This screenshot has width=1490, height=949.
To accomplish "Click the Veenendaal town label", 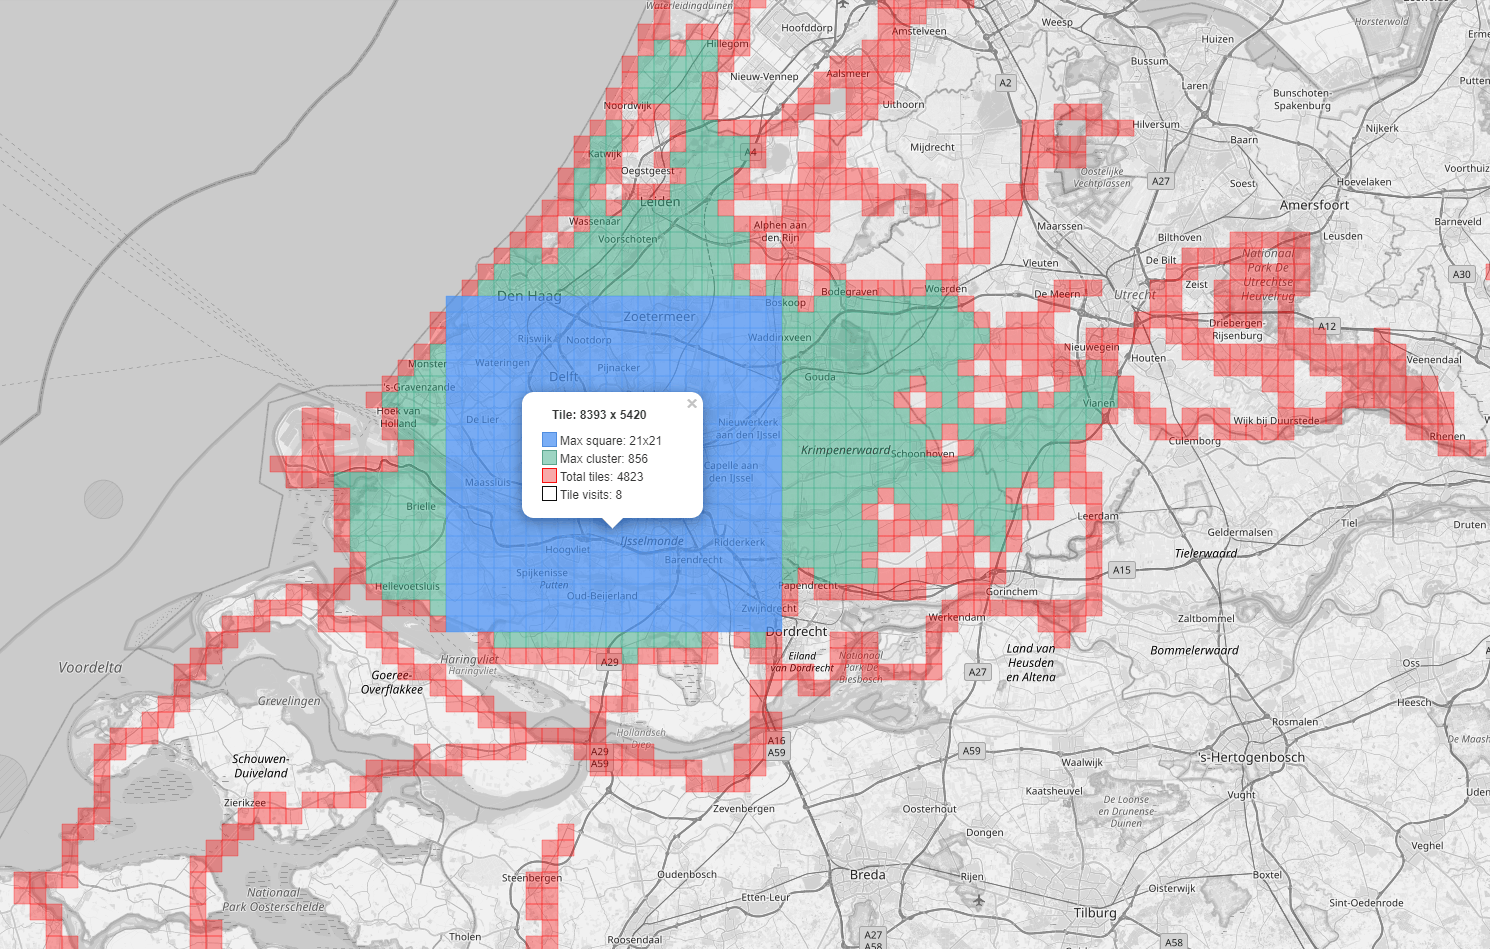I will point(1434,360).
